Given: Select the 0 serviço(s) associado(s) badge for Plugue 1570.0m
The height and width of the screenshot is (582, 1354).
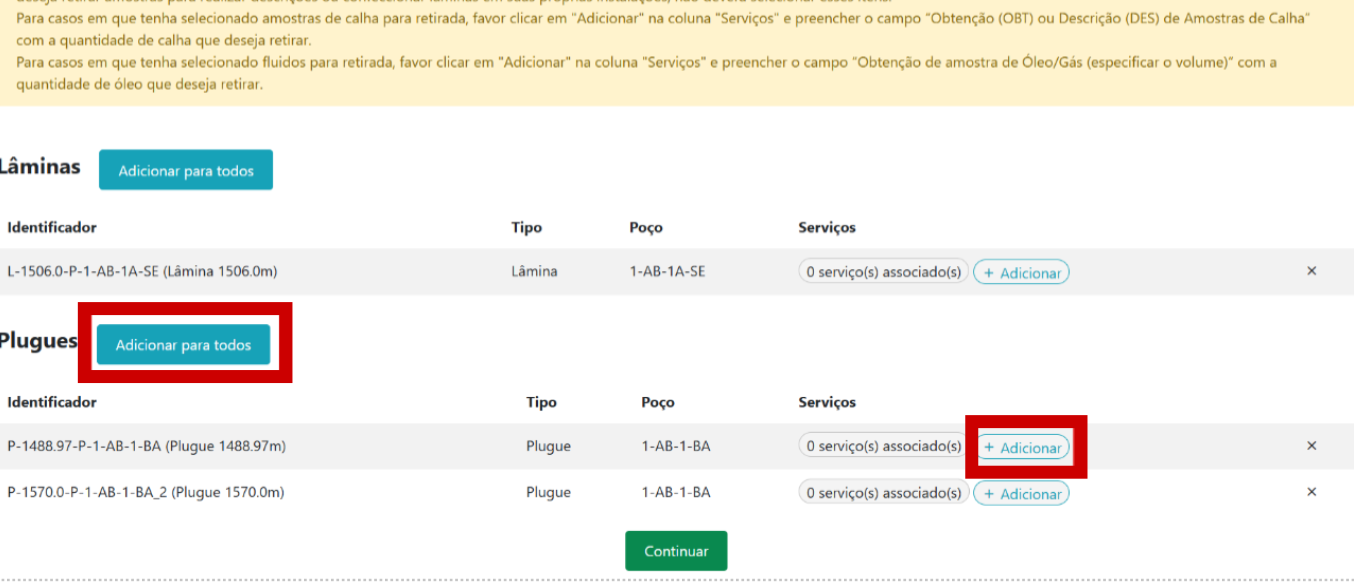Looking at the screenshot, I should (x=883, y=493).
